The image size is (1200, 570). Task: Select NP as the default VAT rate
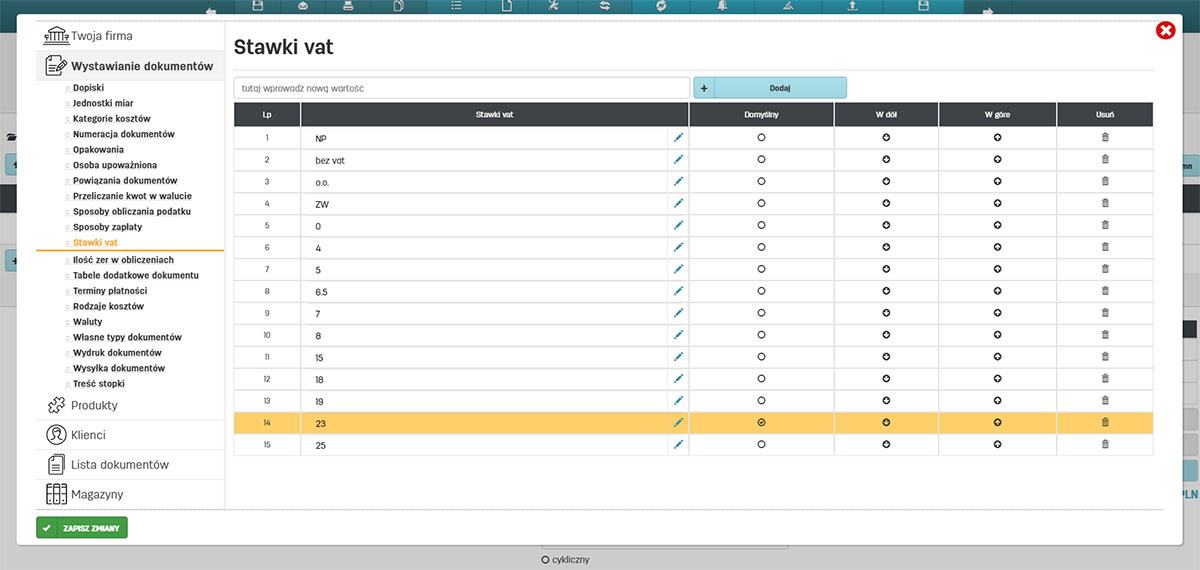761,137
